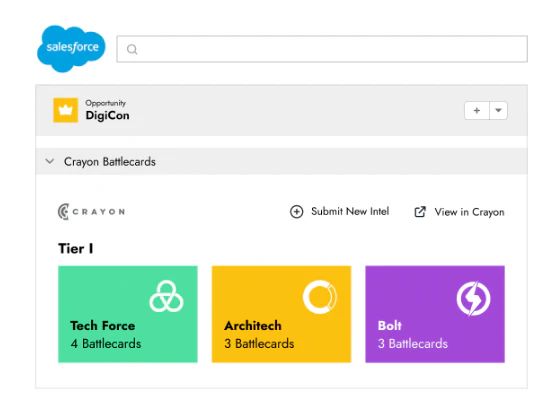Click the external link icon for View in Crayon
557x414 pixels.
[x=420, y=212]
